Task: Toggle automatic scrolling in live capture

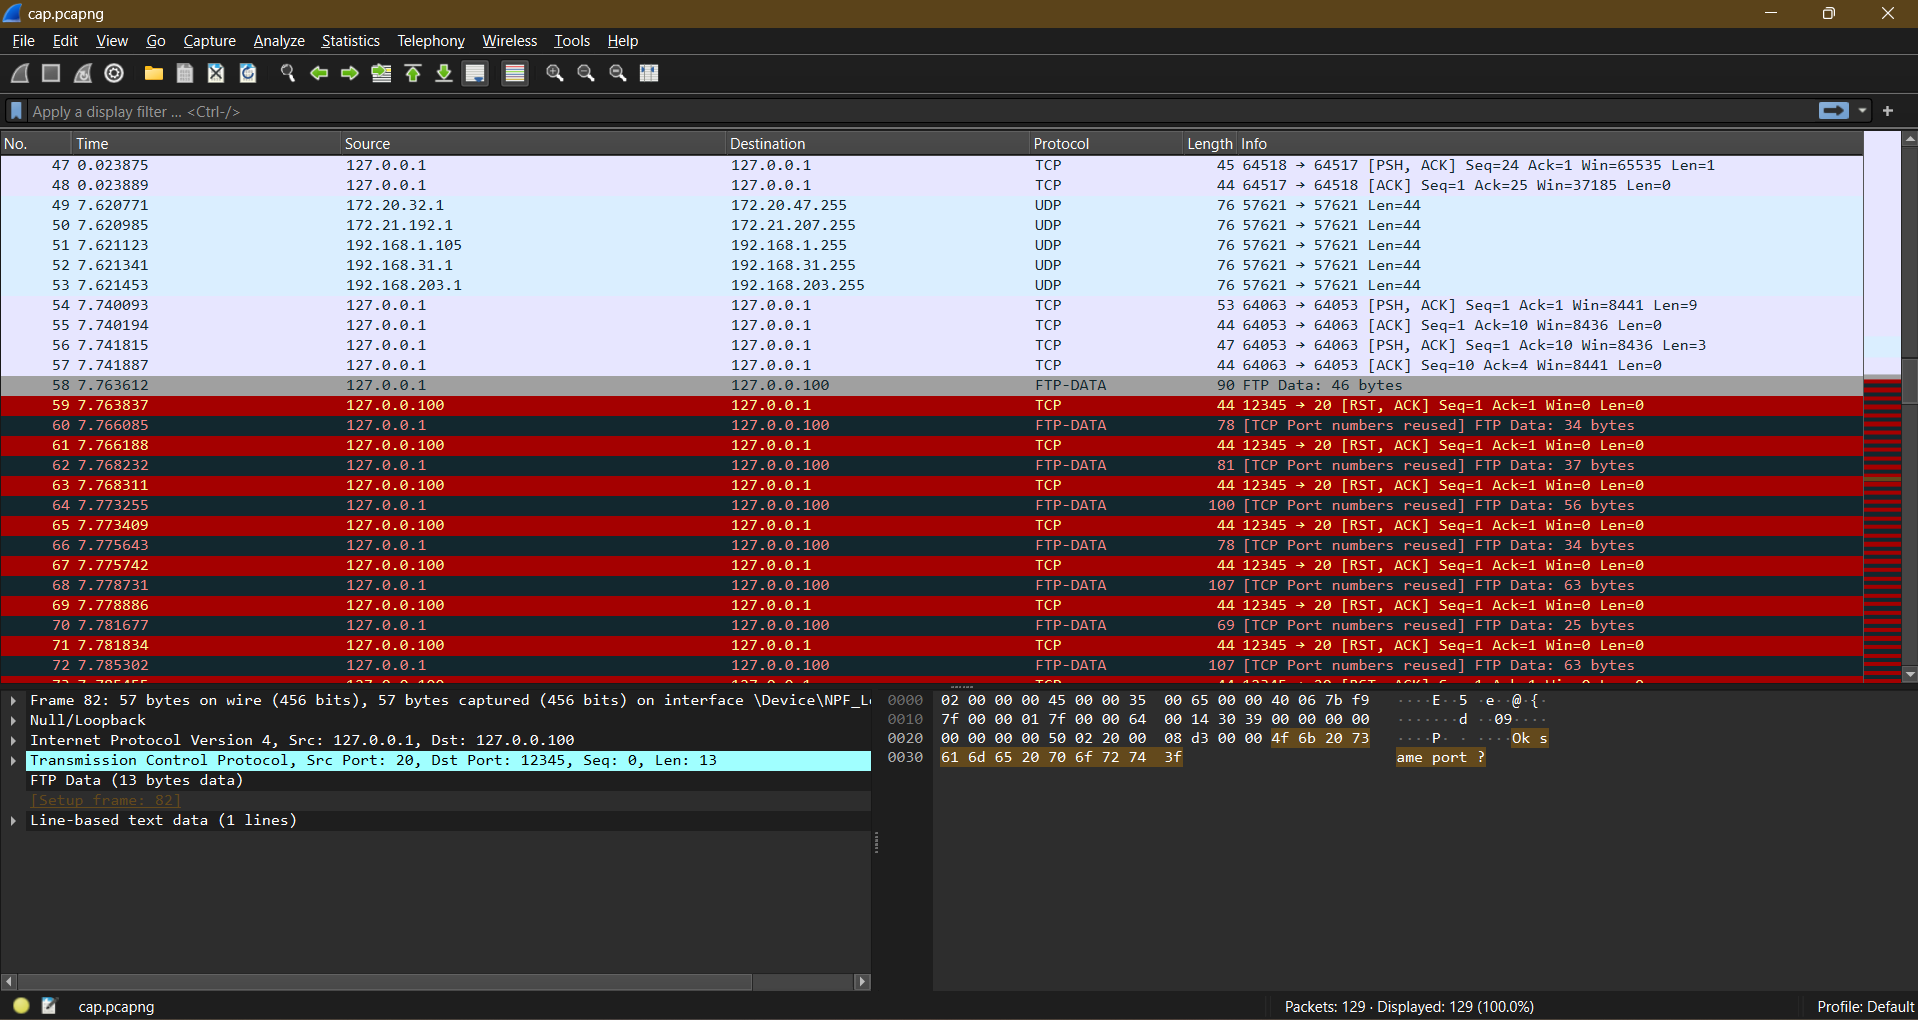Action: (x=475, y=73)
